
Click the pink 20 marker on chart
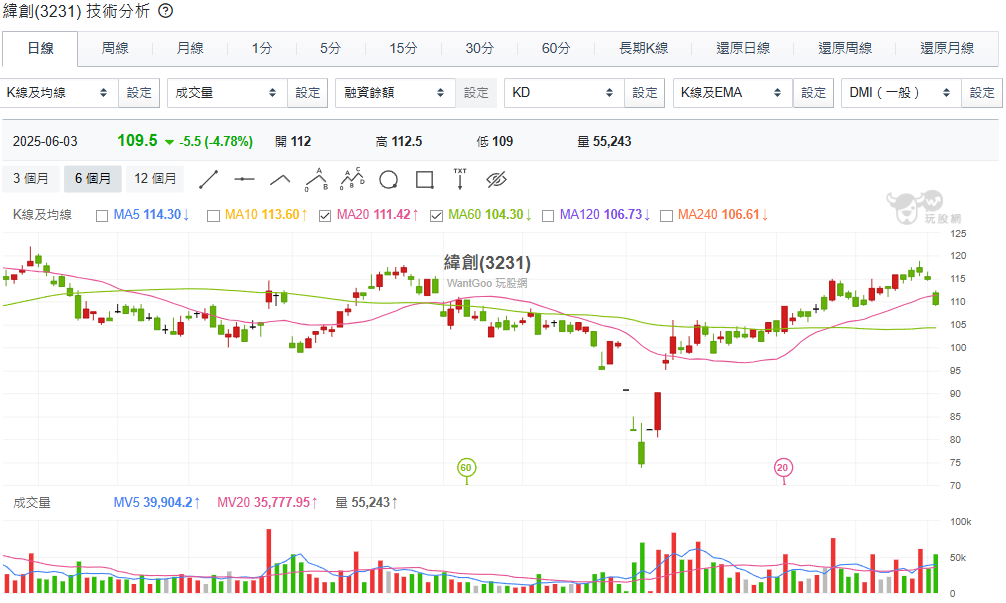point(784,467)
